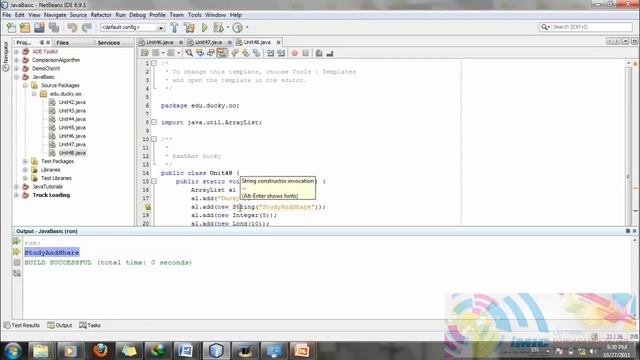This screenshot has width=640, height=360.
Task: Click the Firefox icon on the taskbar
Action: (100, 351)
